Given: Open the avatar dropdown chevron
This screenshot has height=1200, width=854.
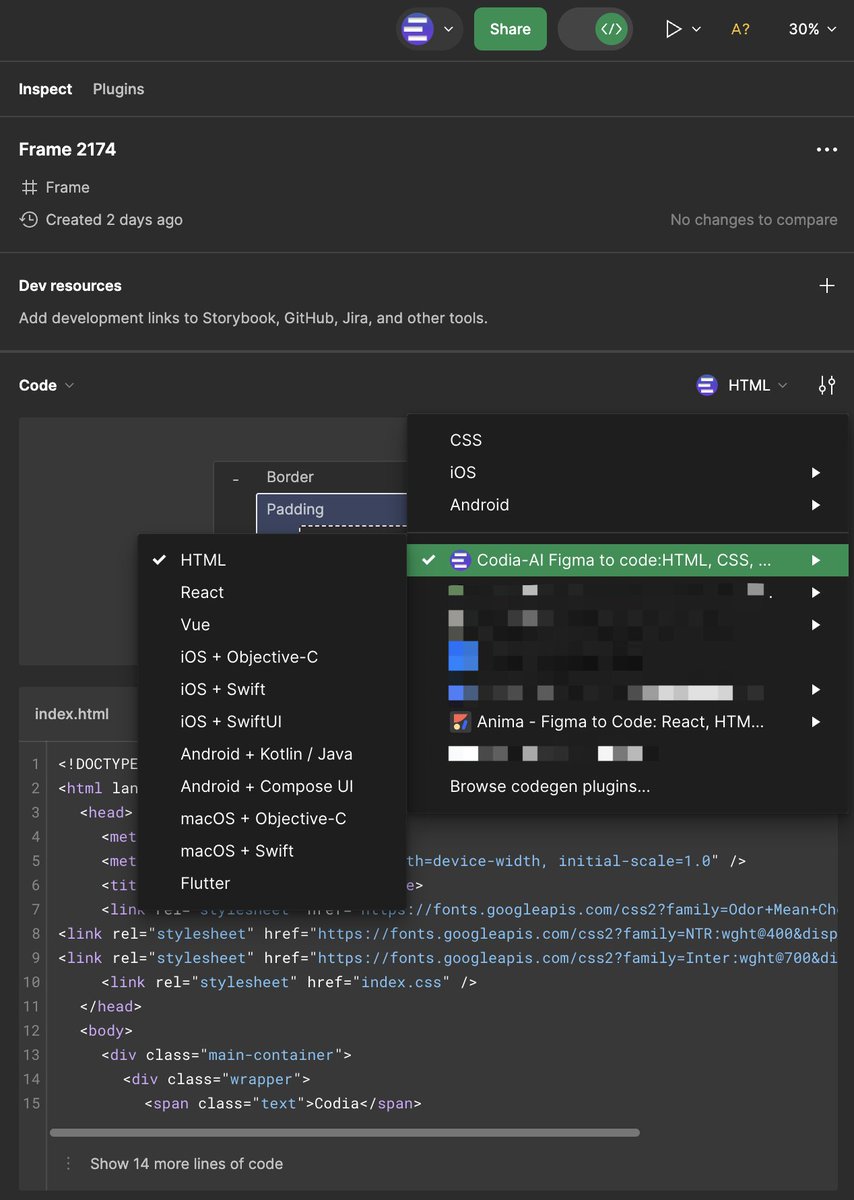Looking at the screenshot, I should [448, 30].
